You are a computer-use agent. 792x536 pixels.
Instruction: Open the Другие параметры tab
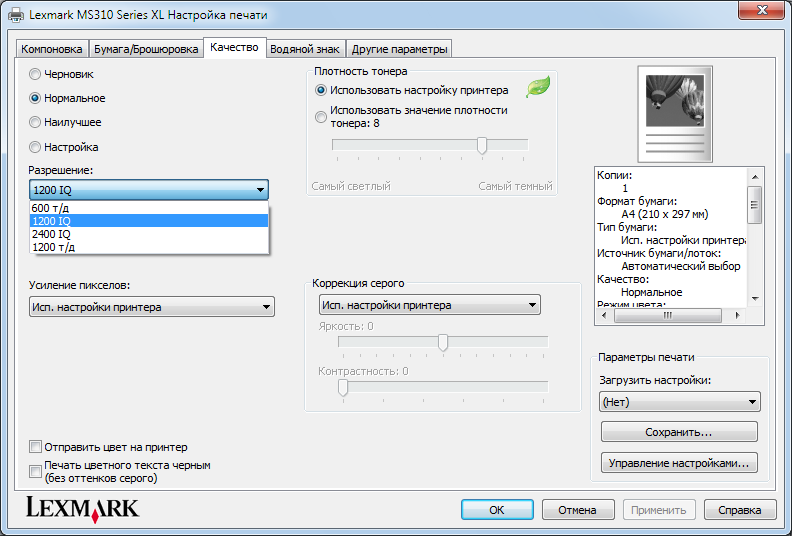point(400,49)
